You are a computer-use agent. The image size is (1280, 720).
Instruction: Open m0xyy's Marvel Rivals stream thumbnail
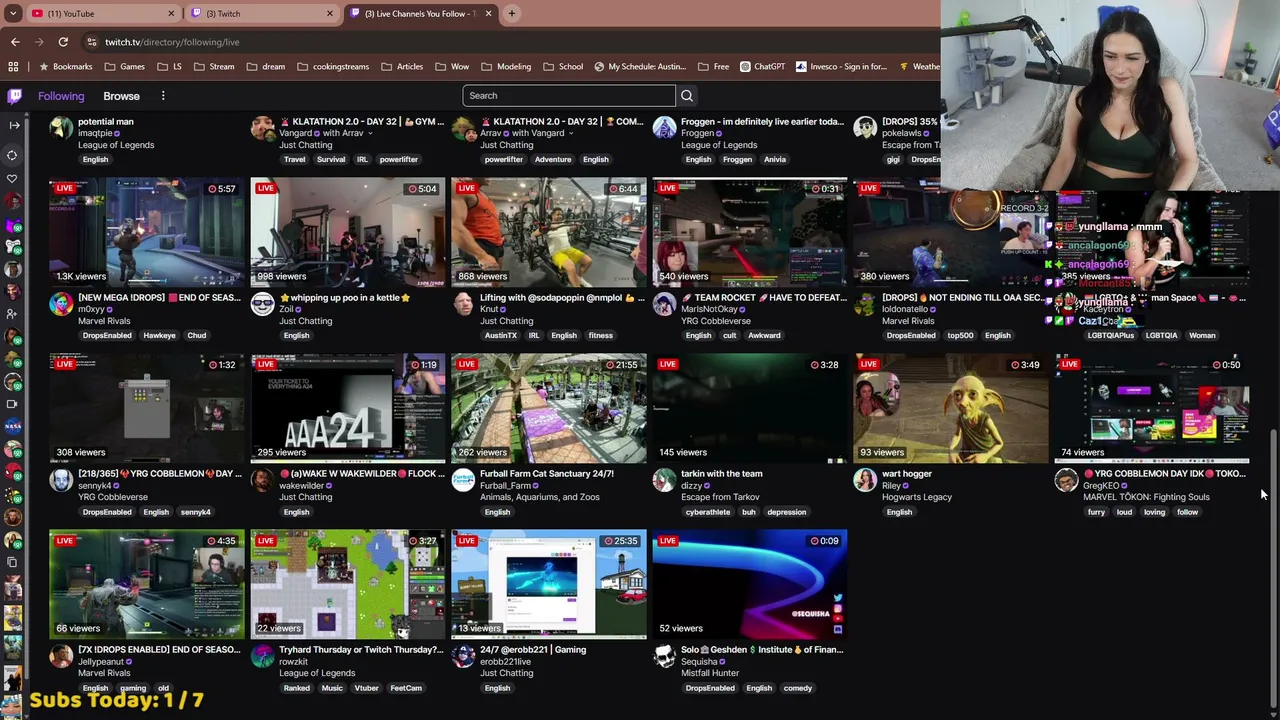tap(147, 234)
